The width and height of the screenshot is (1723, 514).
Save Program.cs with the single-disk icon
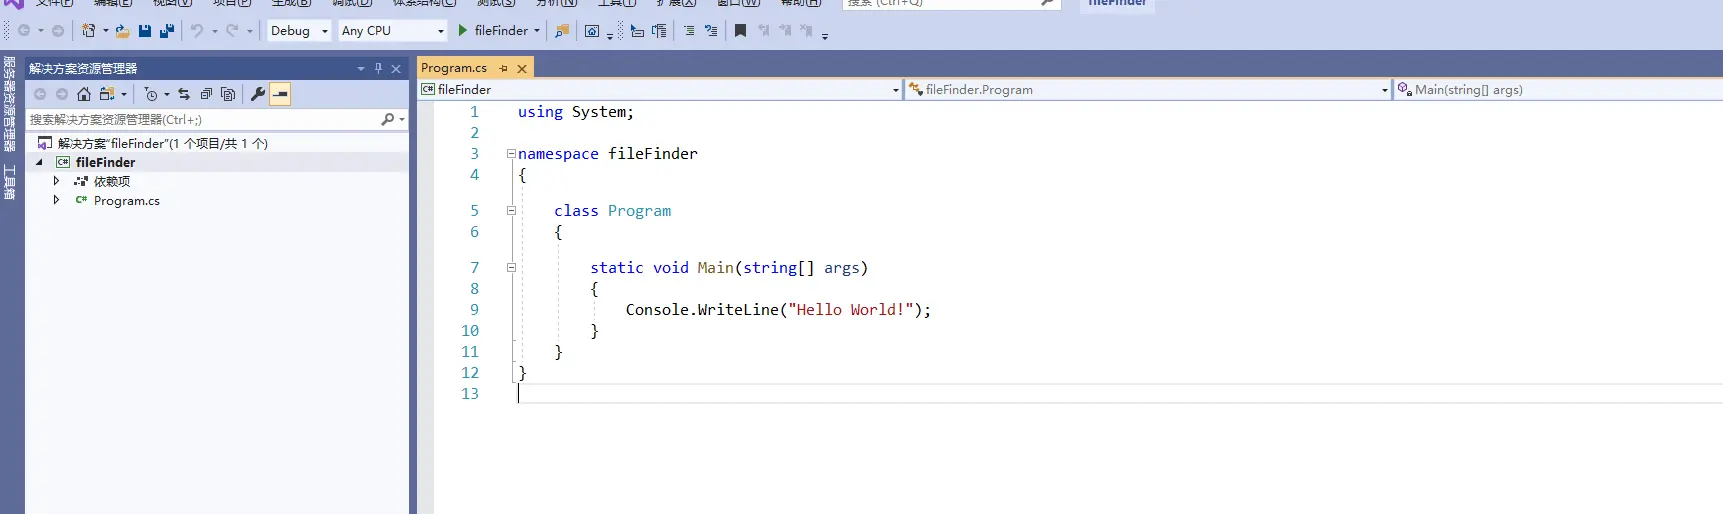point(145,31)
